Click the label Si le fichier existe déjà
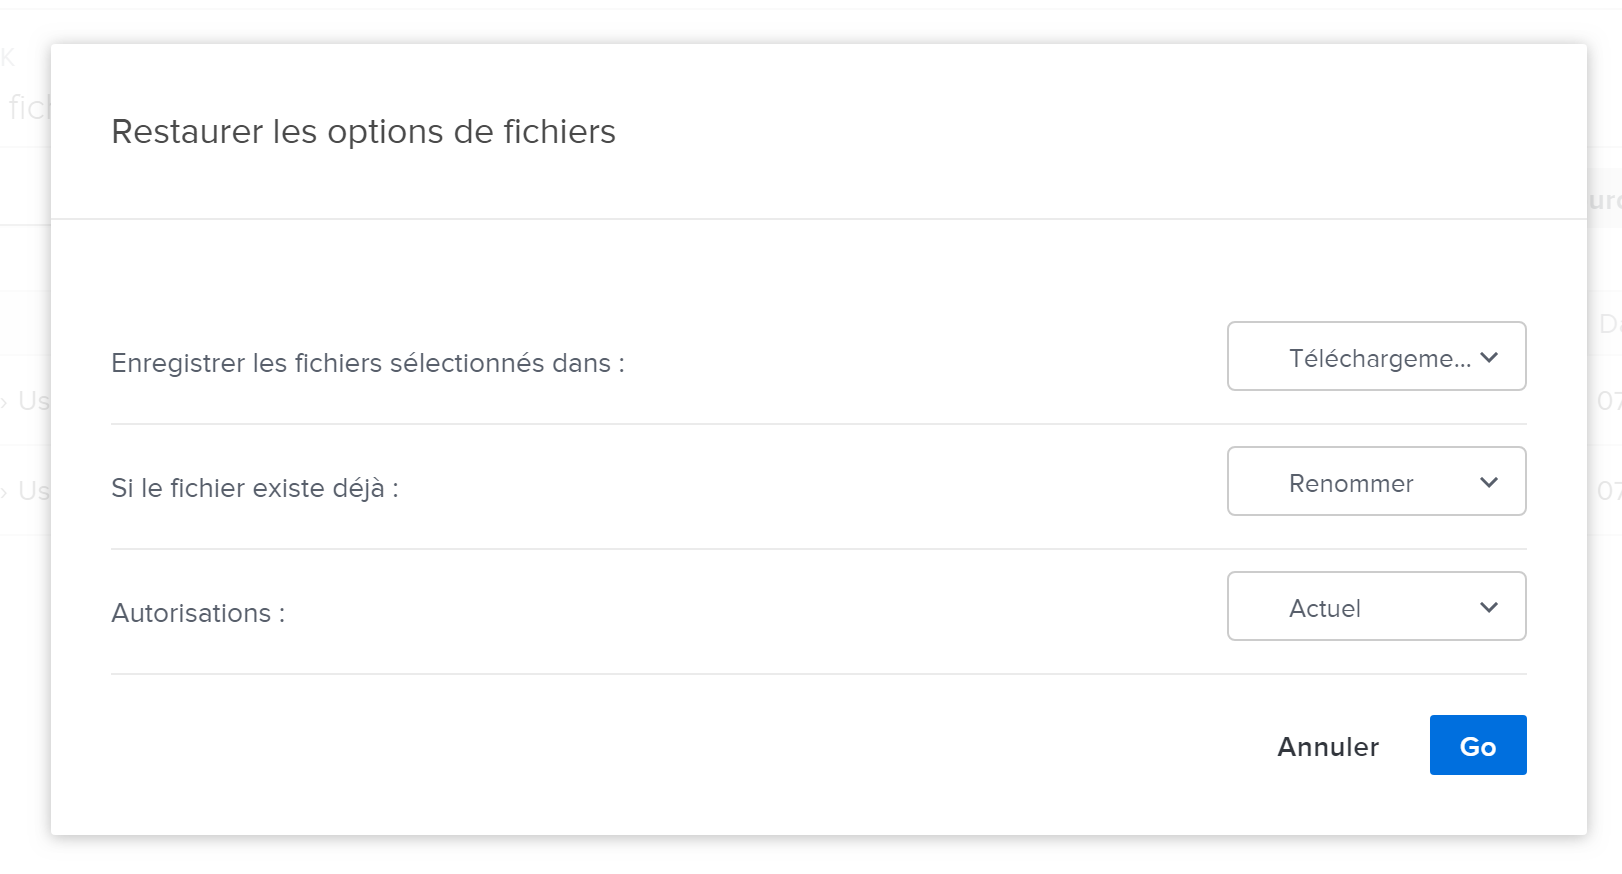This screenshot has height=874, width=1622. click(254, 488)
